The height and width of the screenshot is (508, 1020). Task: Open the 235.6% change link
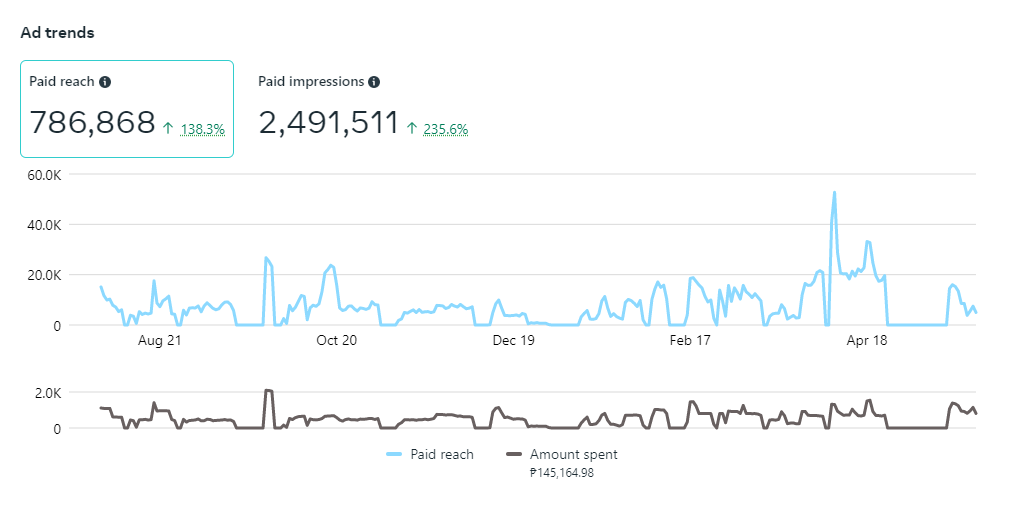pyautogui.click(x=446, y=129)
